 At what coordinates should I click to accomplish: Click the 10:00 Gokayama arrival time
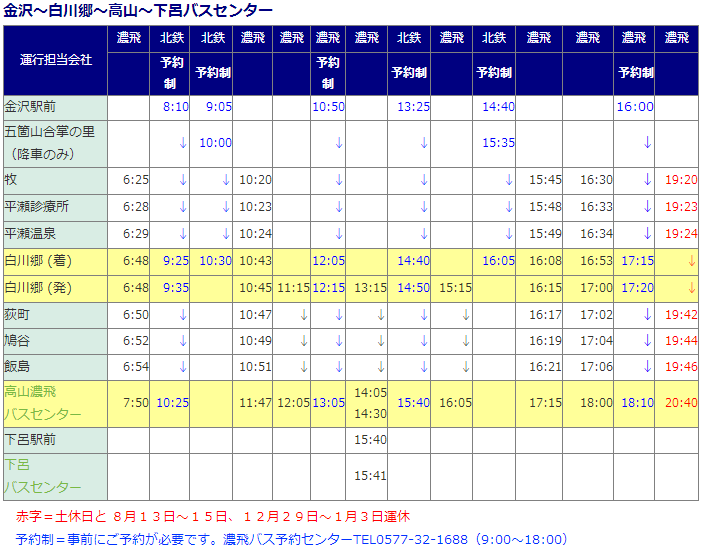pyautogui.click(x=216, y=143)
